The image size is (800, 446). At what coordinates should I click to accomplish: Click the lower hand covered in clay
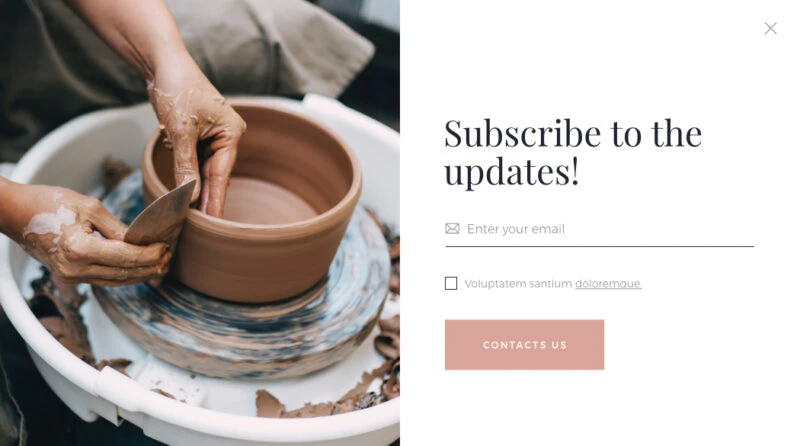point(87,232)
